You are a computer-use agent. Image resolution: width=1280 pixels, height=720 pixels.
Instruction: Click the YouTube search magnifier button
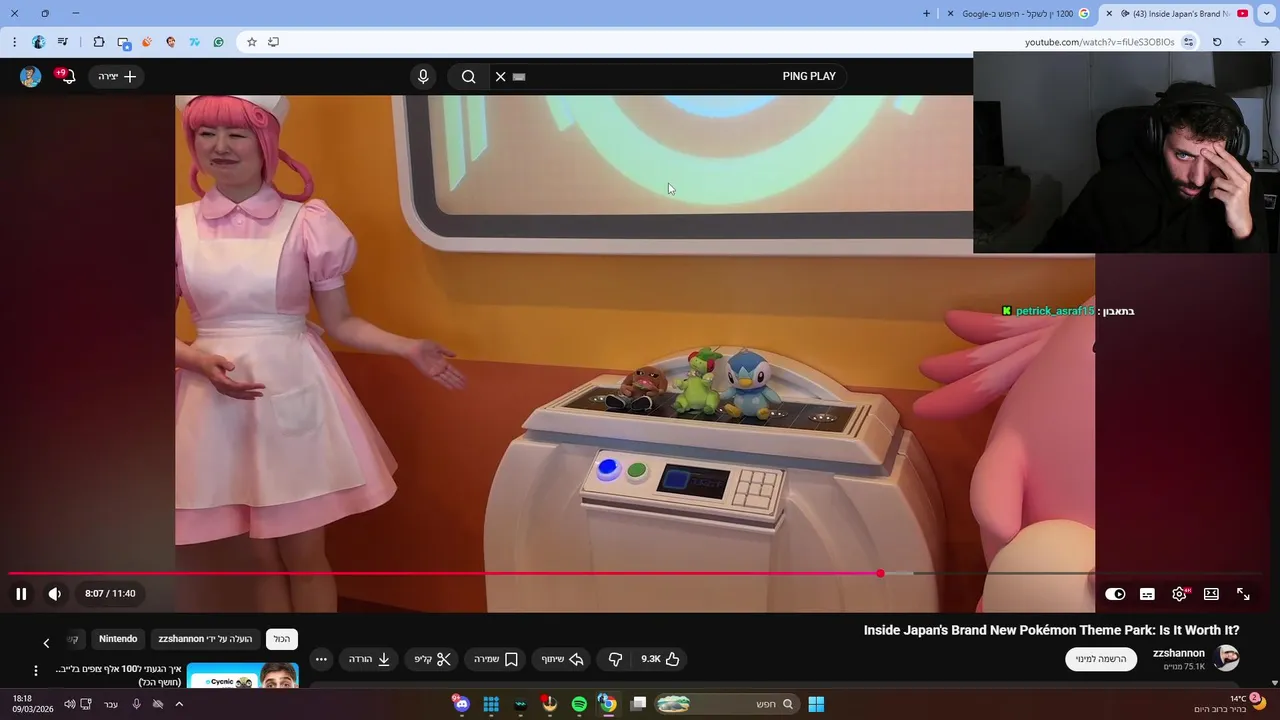(x=468, y=77)
